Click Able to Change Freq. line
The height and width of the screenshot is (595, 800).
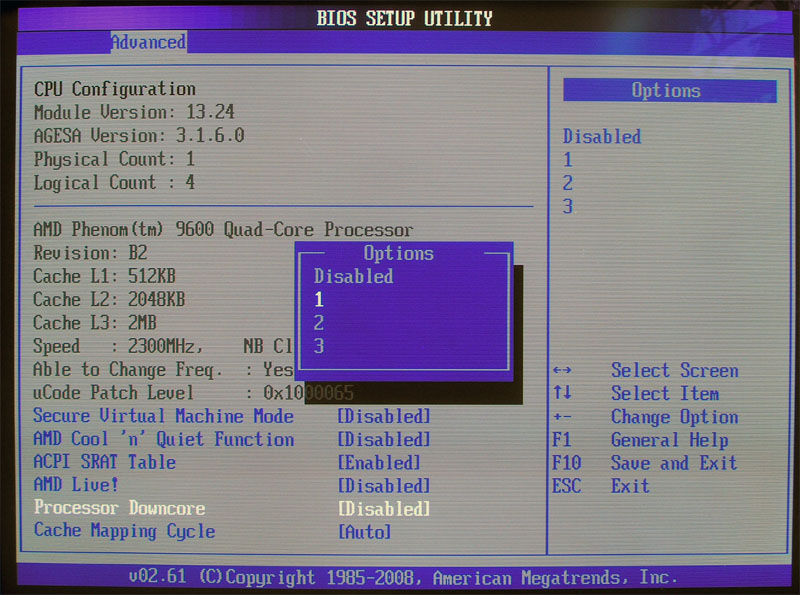coord(163,369)
